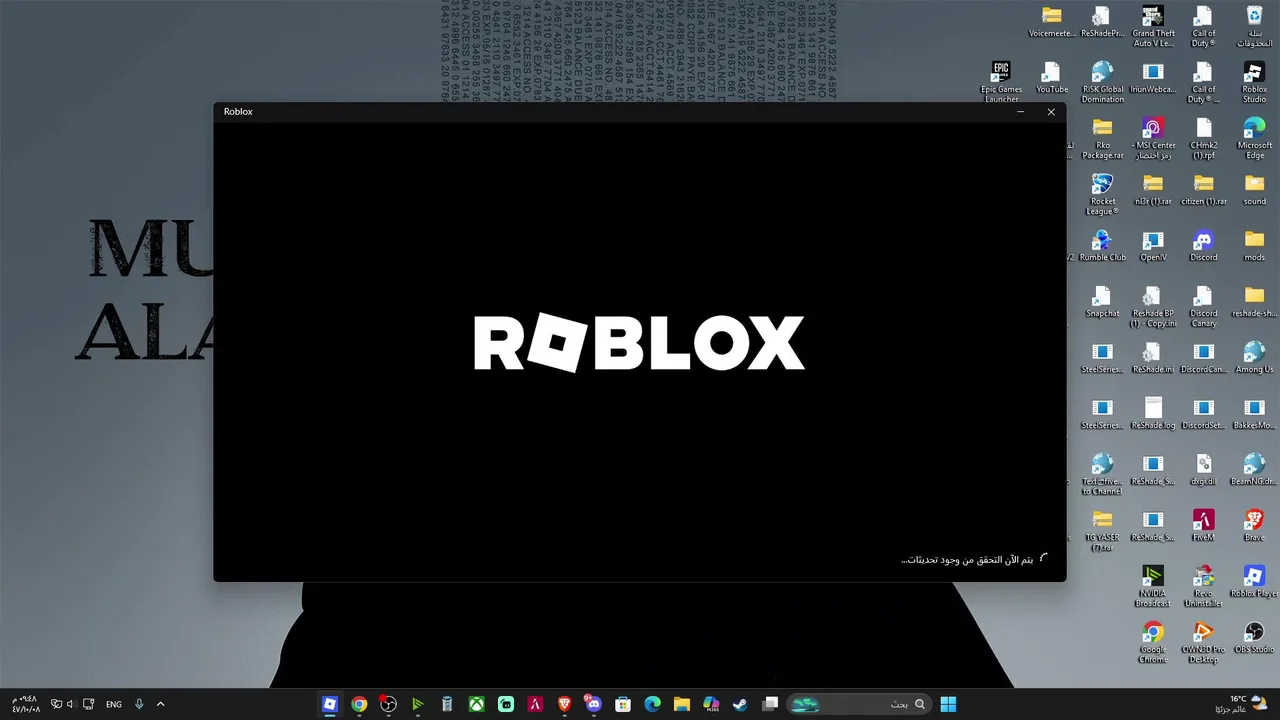Viewport: 1280px width, 720px height.
Task: Open Google Chrome from the taskbar
Action: [359, 704]
